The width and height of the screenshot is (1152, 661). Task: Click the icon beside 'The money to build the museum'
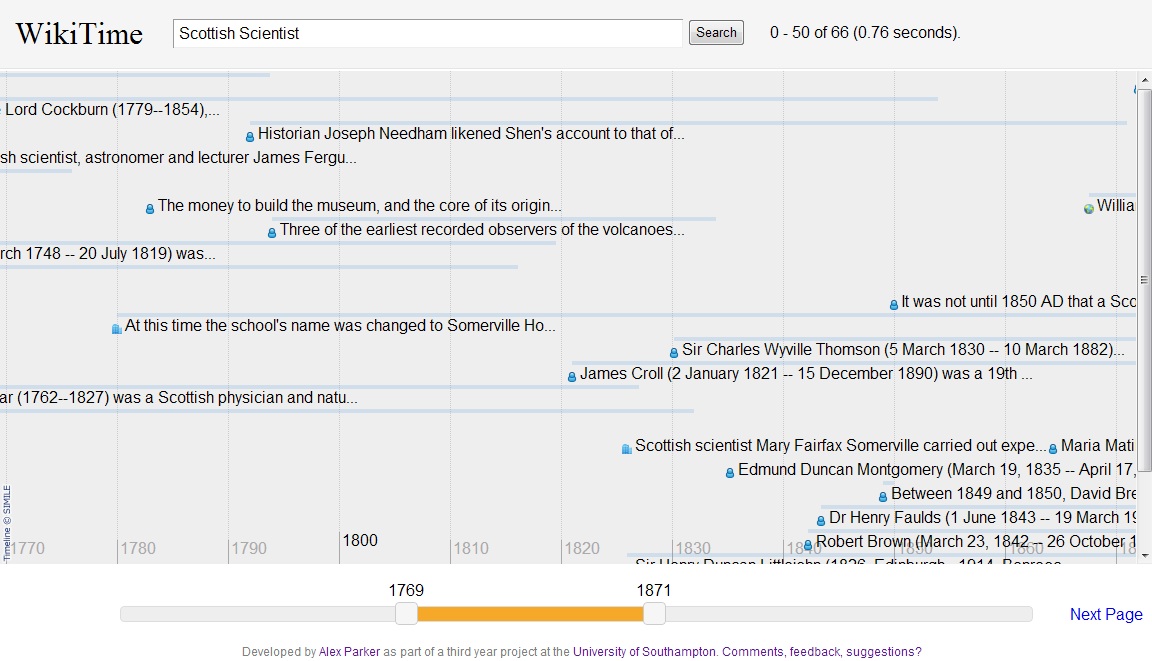[x=150, y=209]
